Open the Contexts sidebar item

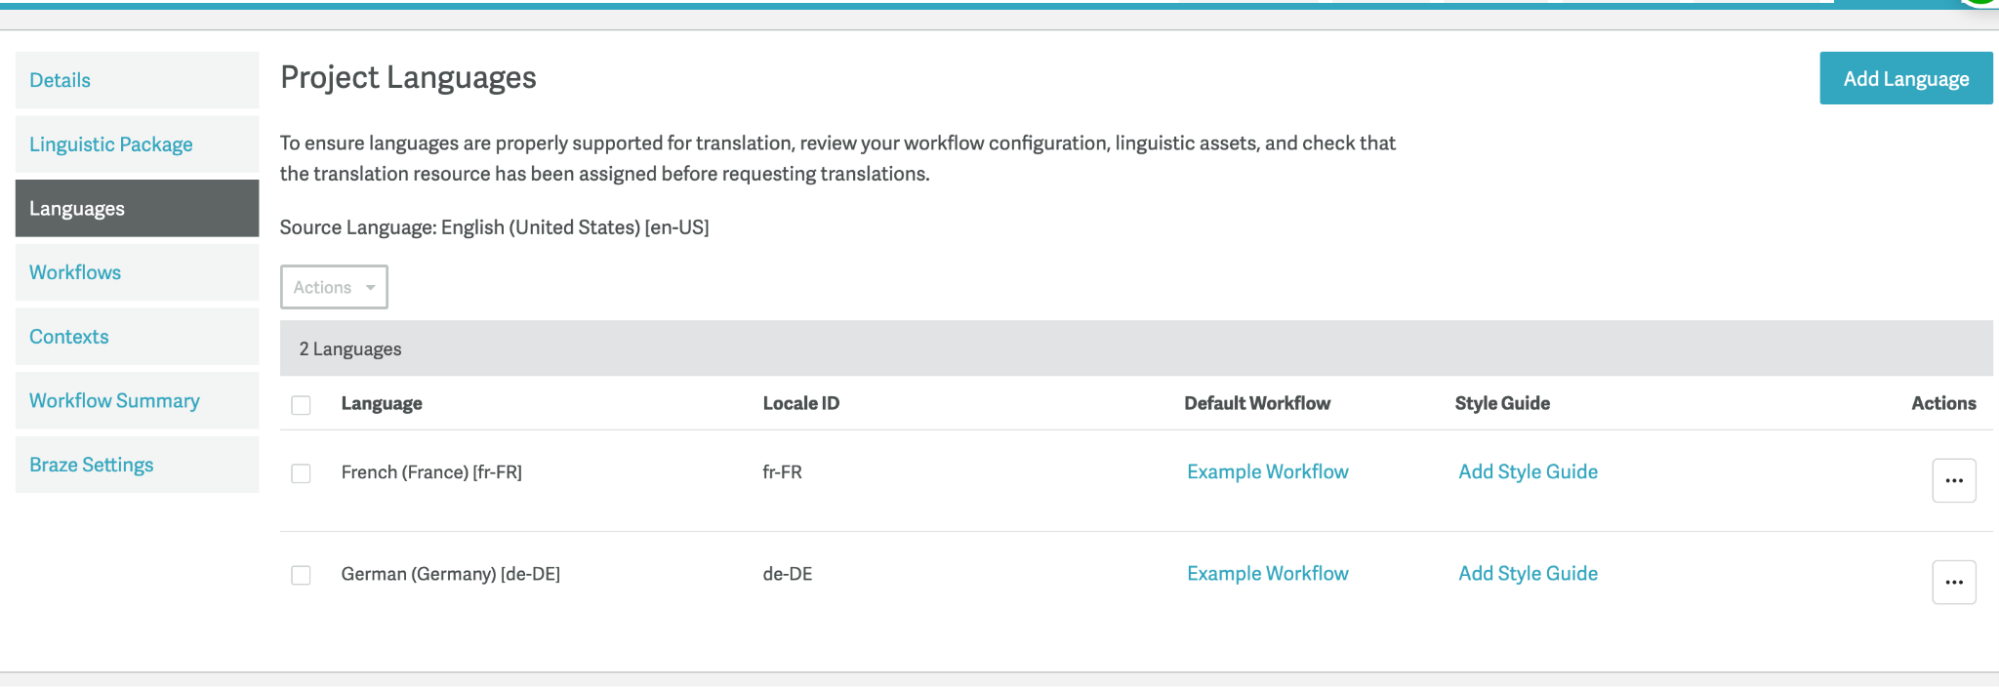tap(69, 336)
